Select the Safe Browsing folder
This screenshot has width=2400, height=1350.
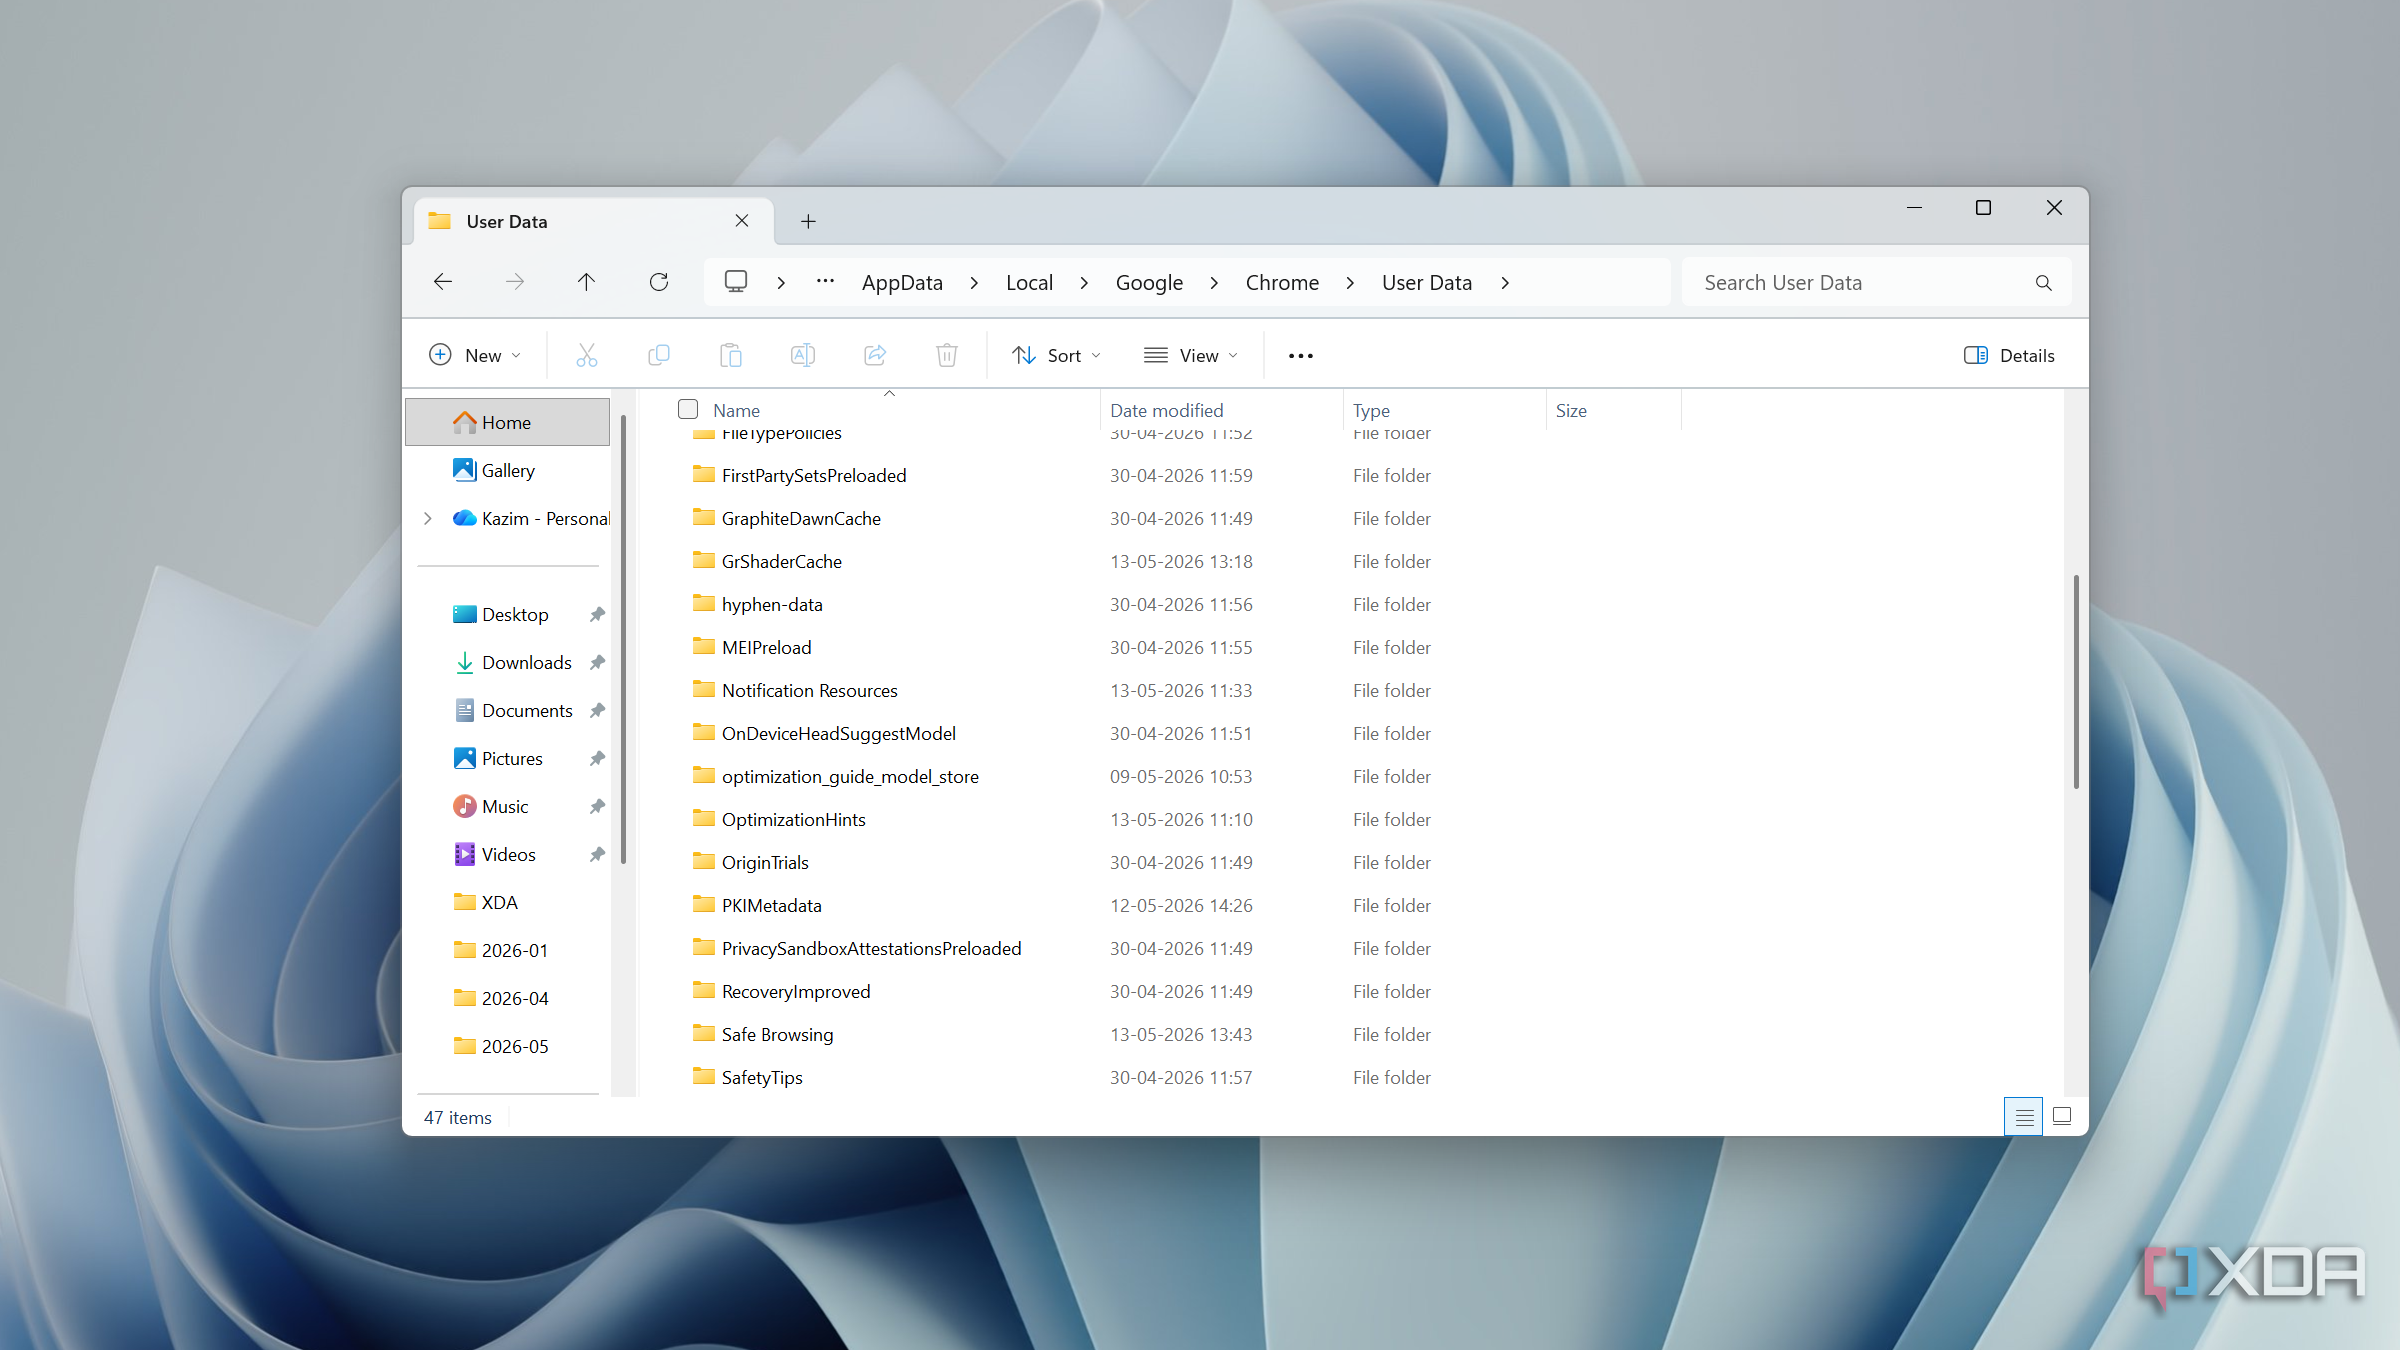click(777, 1034)
